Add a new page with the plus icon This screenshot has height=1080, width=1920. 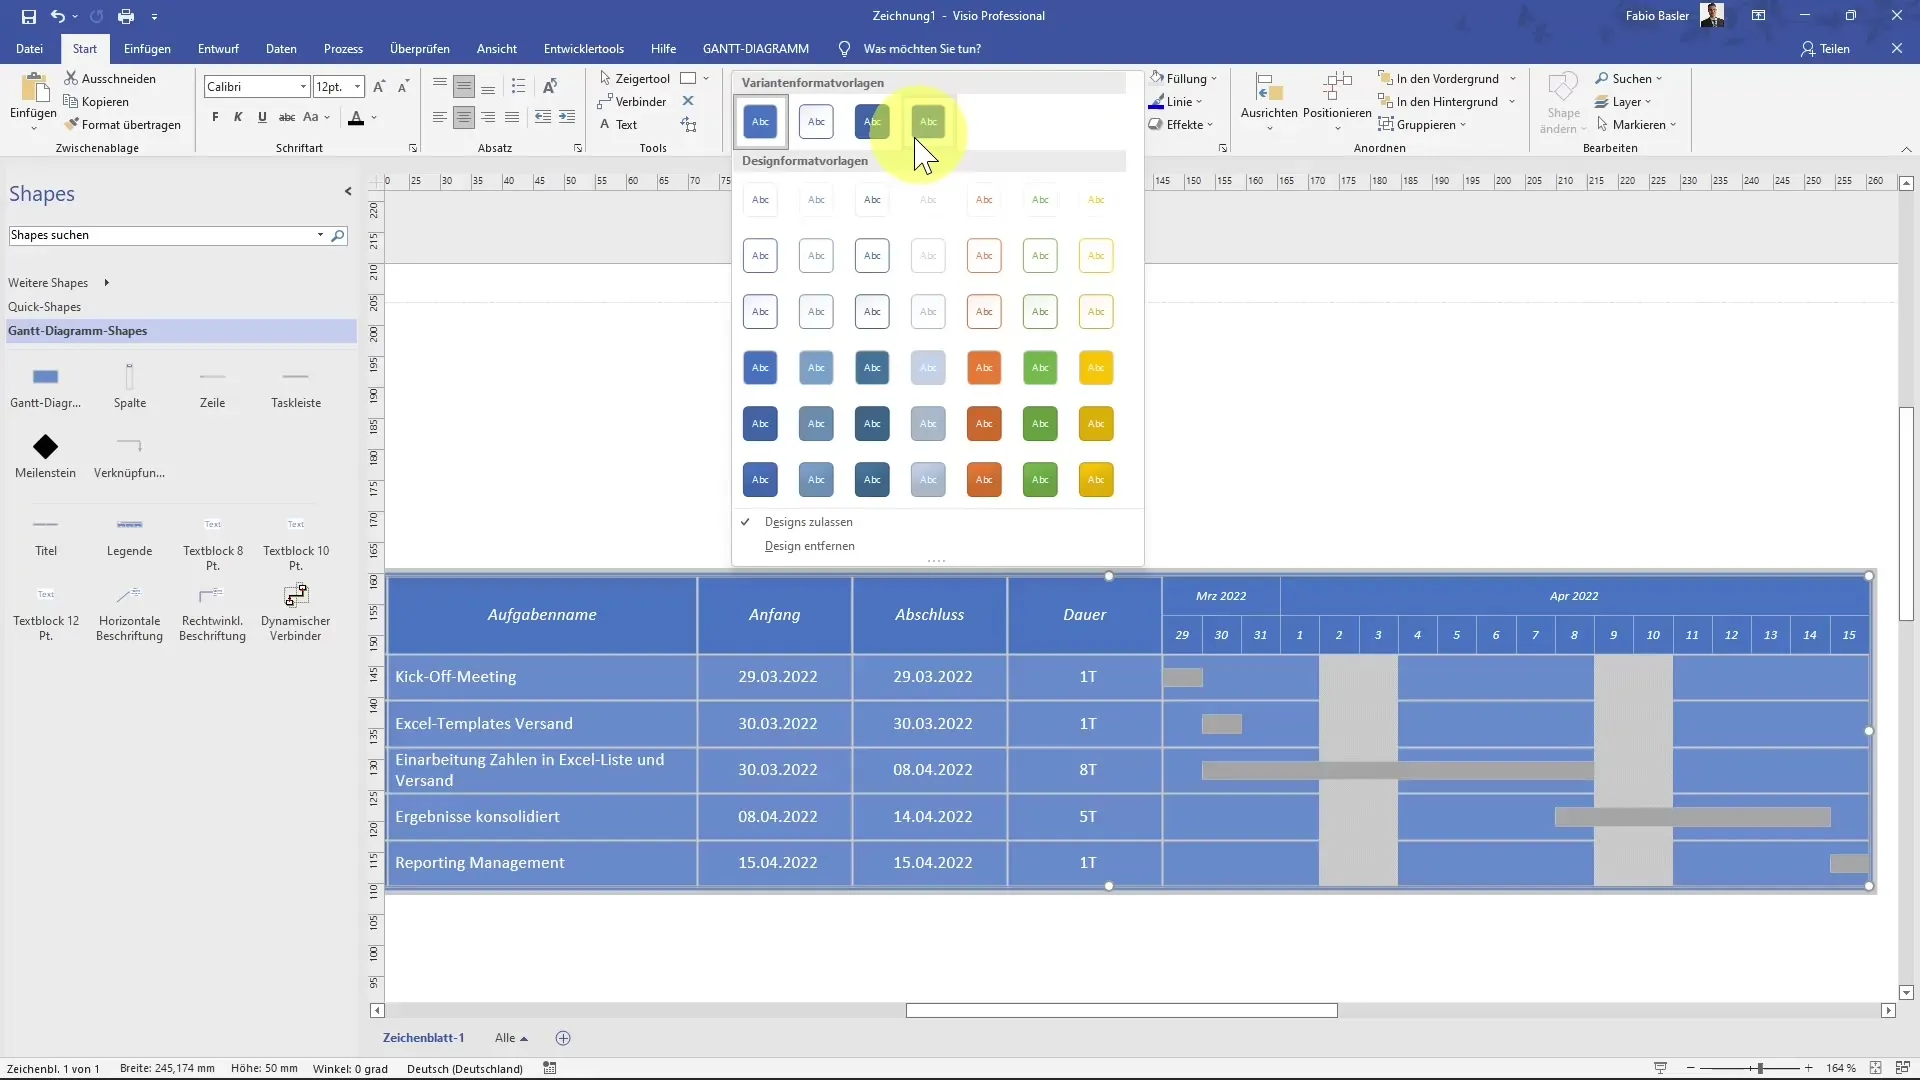563,1038
